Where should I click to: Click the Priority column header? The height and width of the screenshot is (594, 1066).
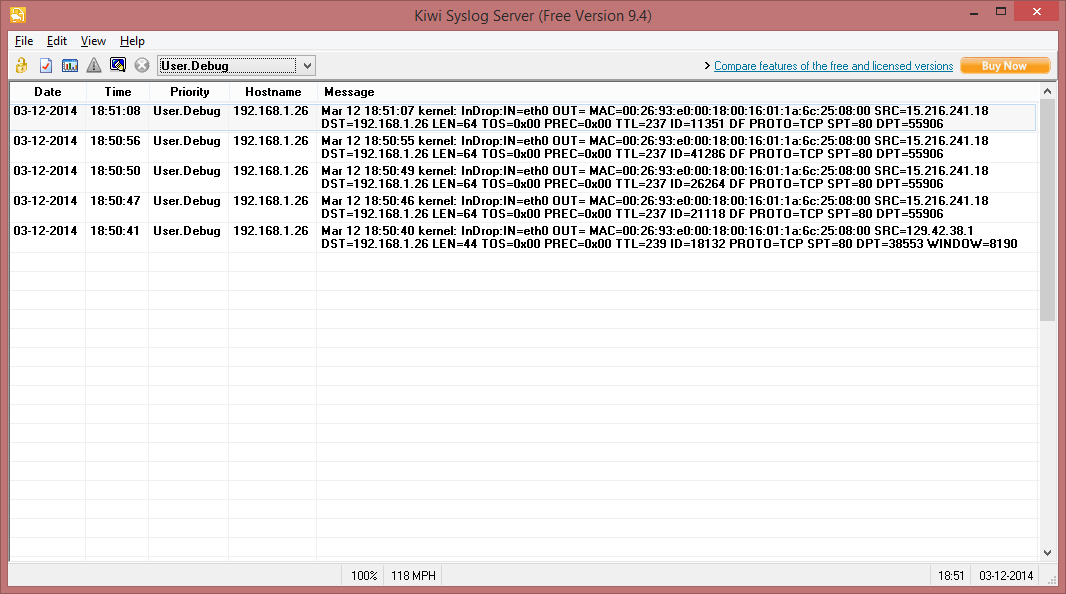point(189,92)
